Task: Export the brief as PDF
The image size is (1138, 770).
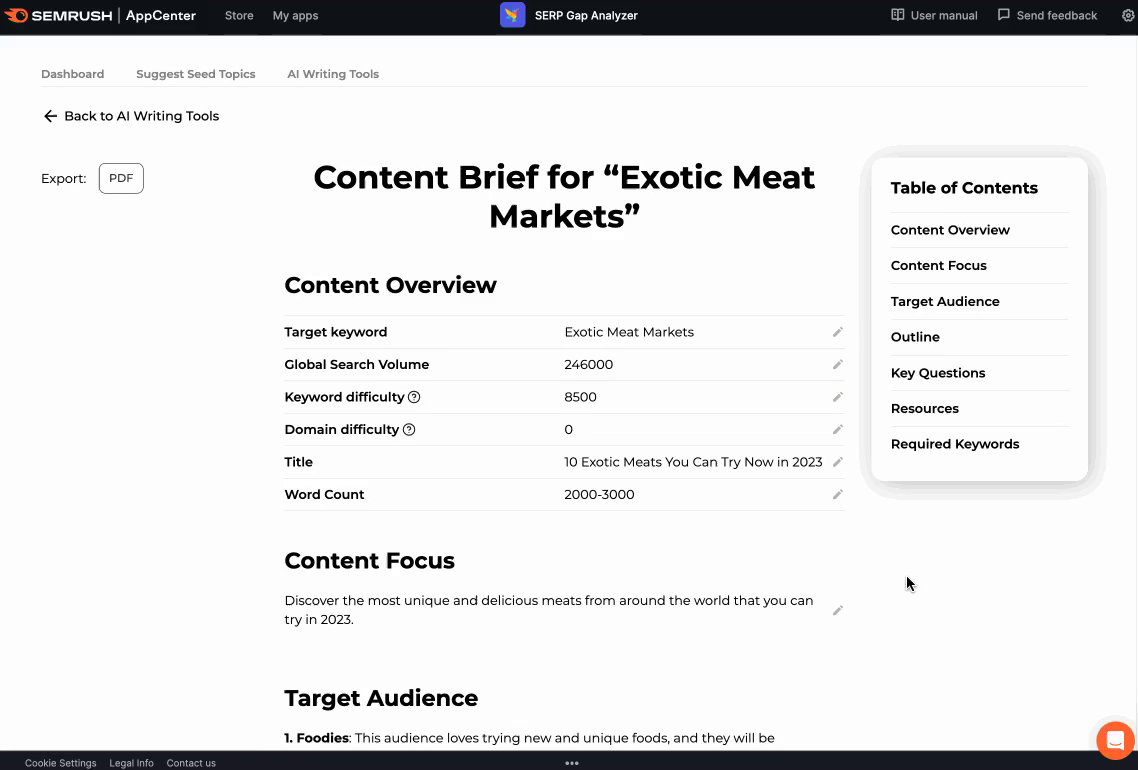Action: pyautogui.click(x=121, y=179)
